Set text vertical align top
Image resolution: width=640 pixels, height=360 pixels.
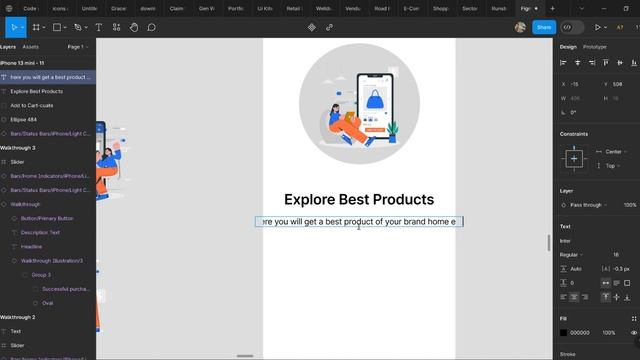(x=606, y=297)
